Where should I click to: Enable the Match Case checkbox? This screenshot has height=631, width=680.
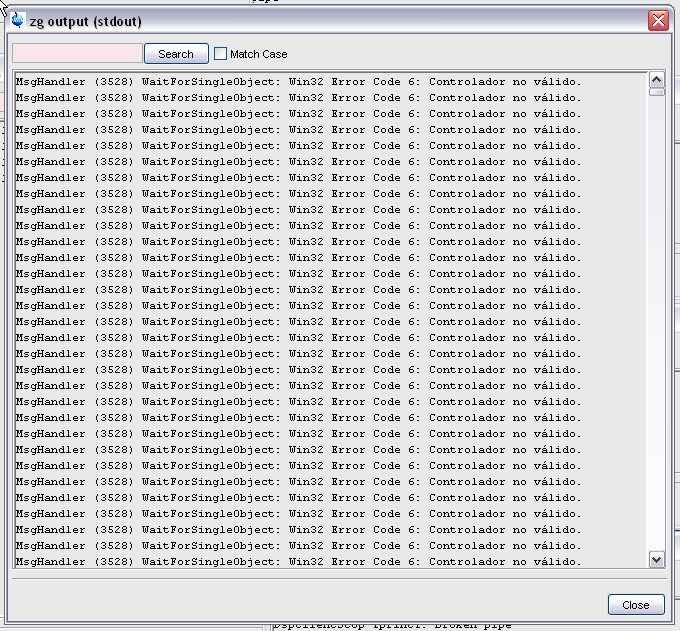click(x=221, y=54)
